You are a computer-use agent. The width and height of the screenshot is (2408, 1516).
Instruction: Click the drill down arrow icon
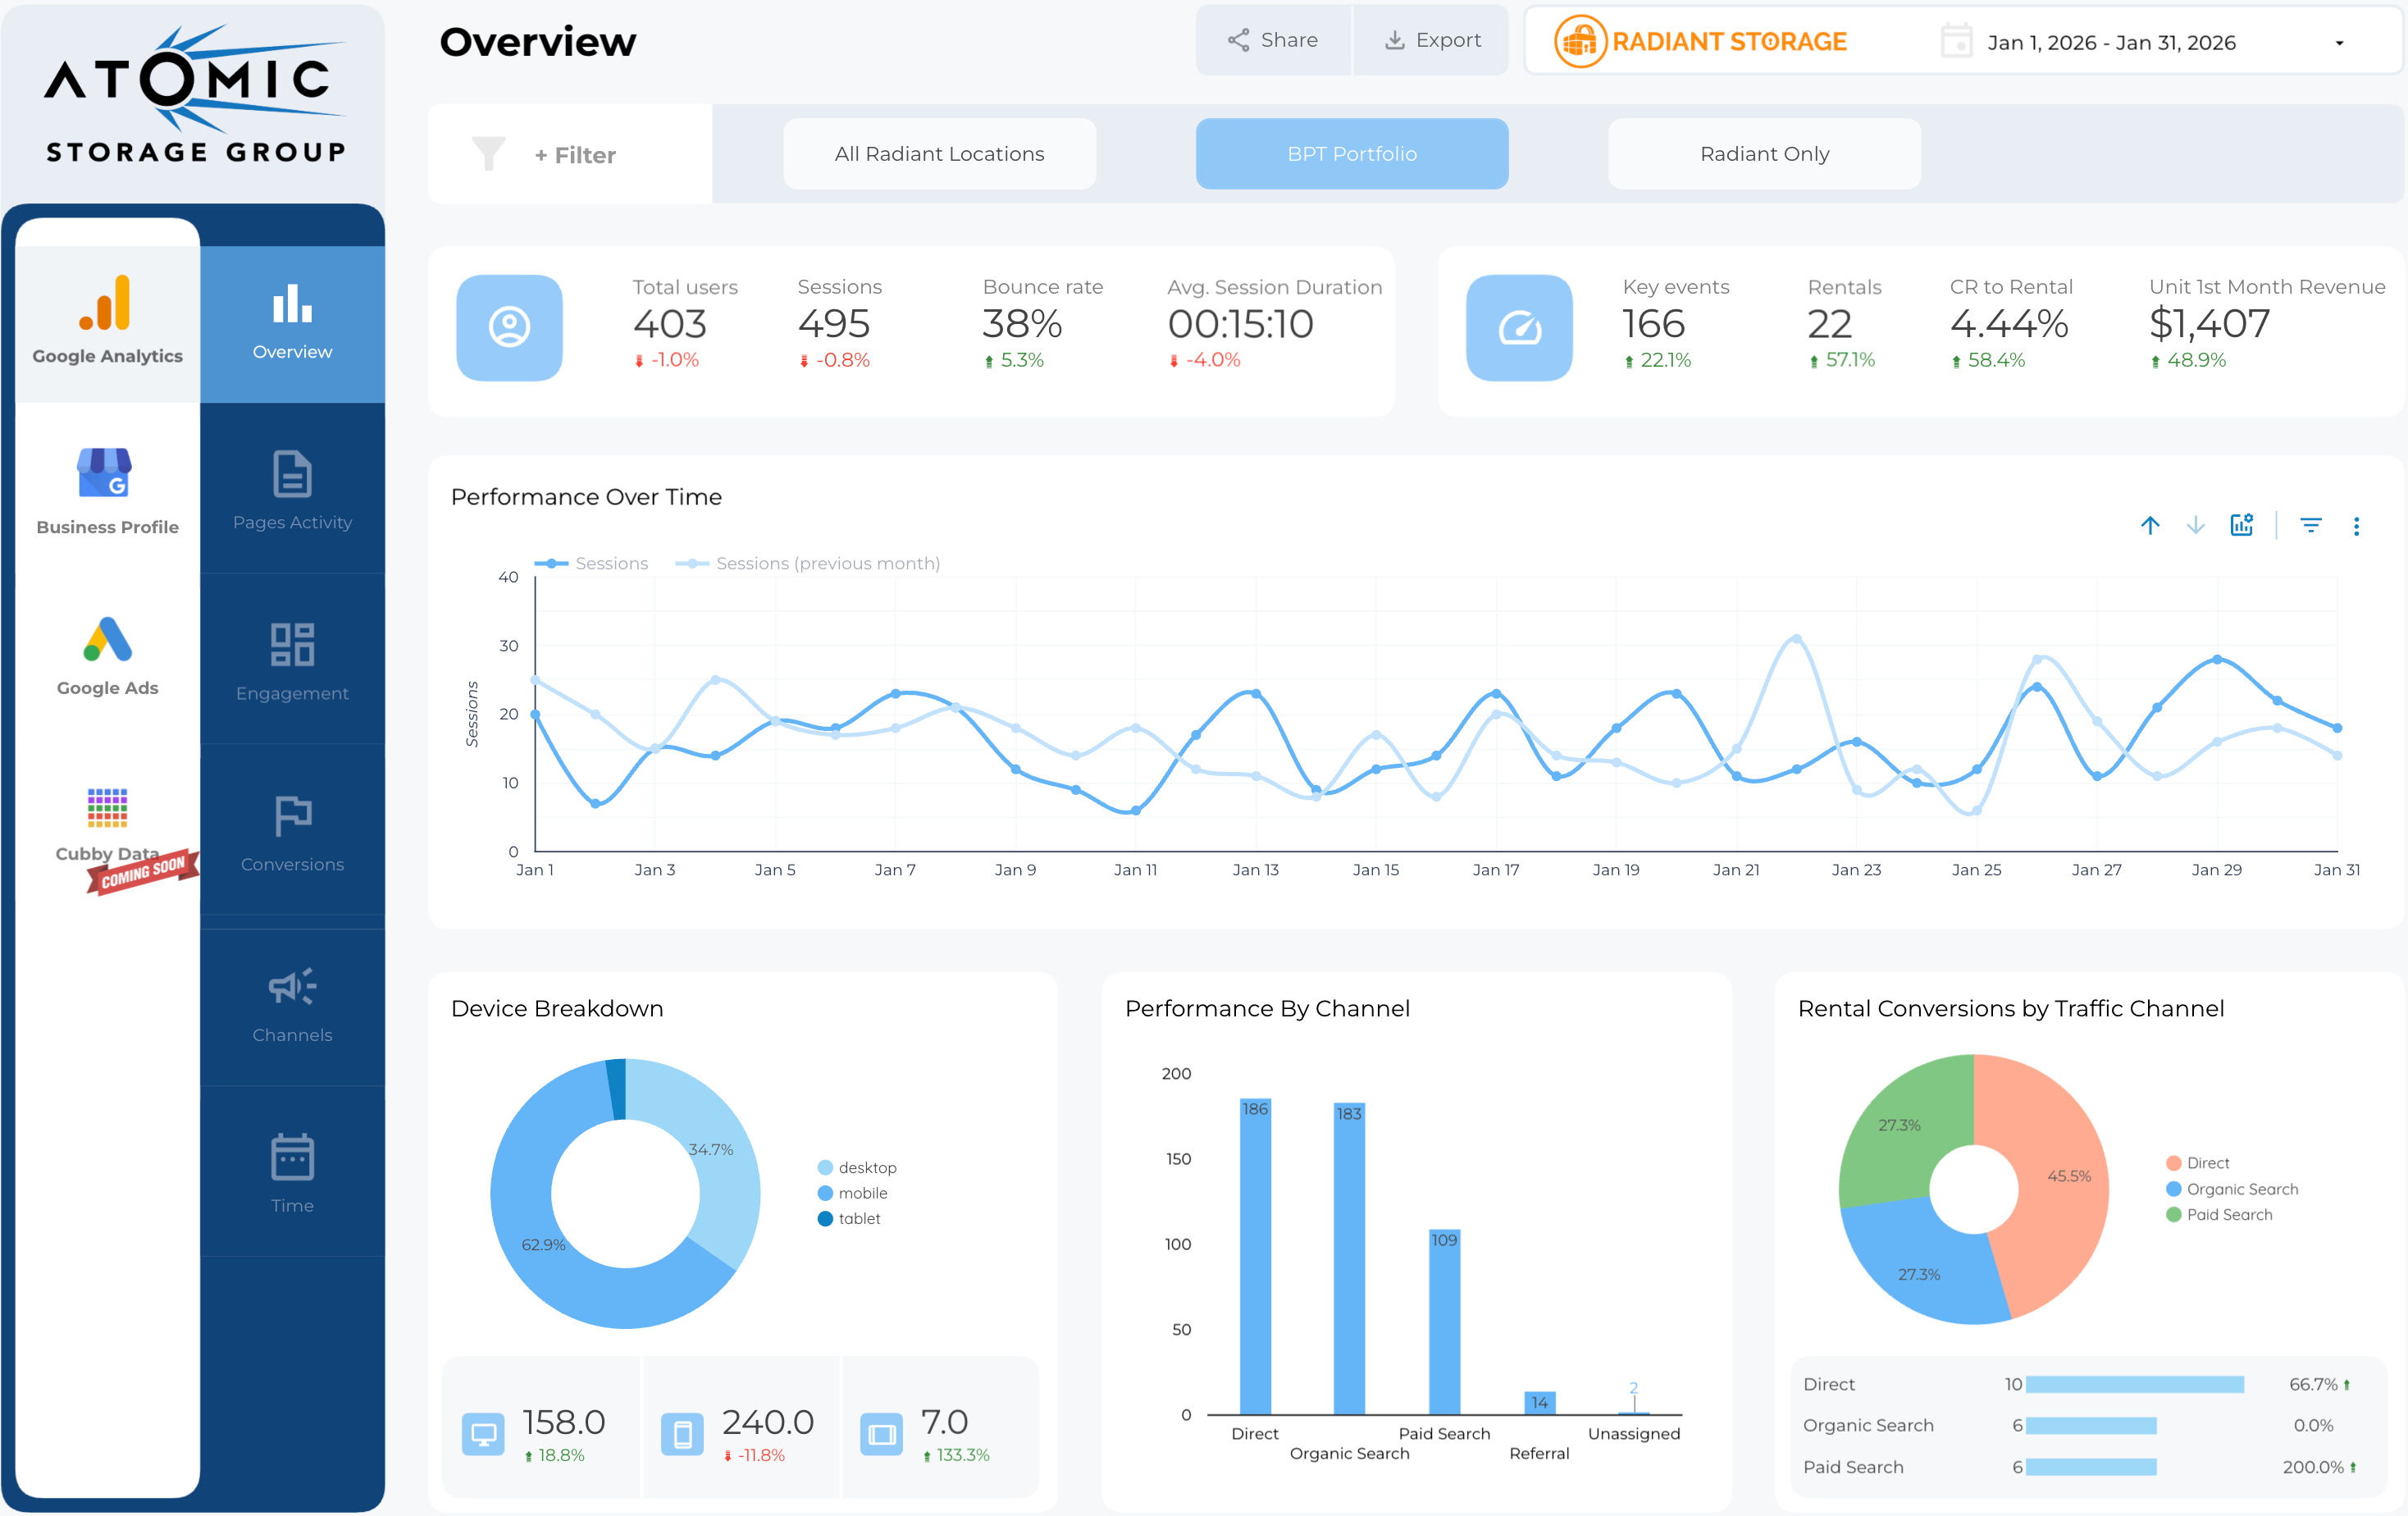click(x=2195, y=525)
